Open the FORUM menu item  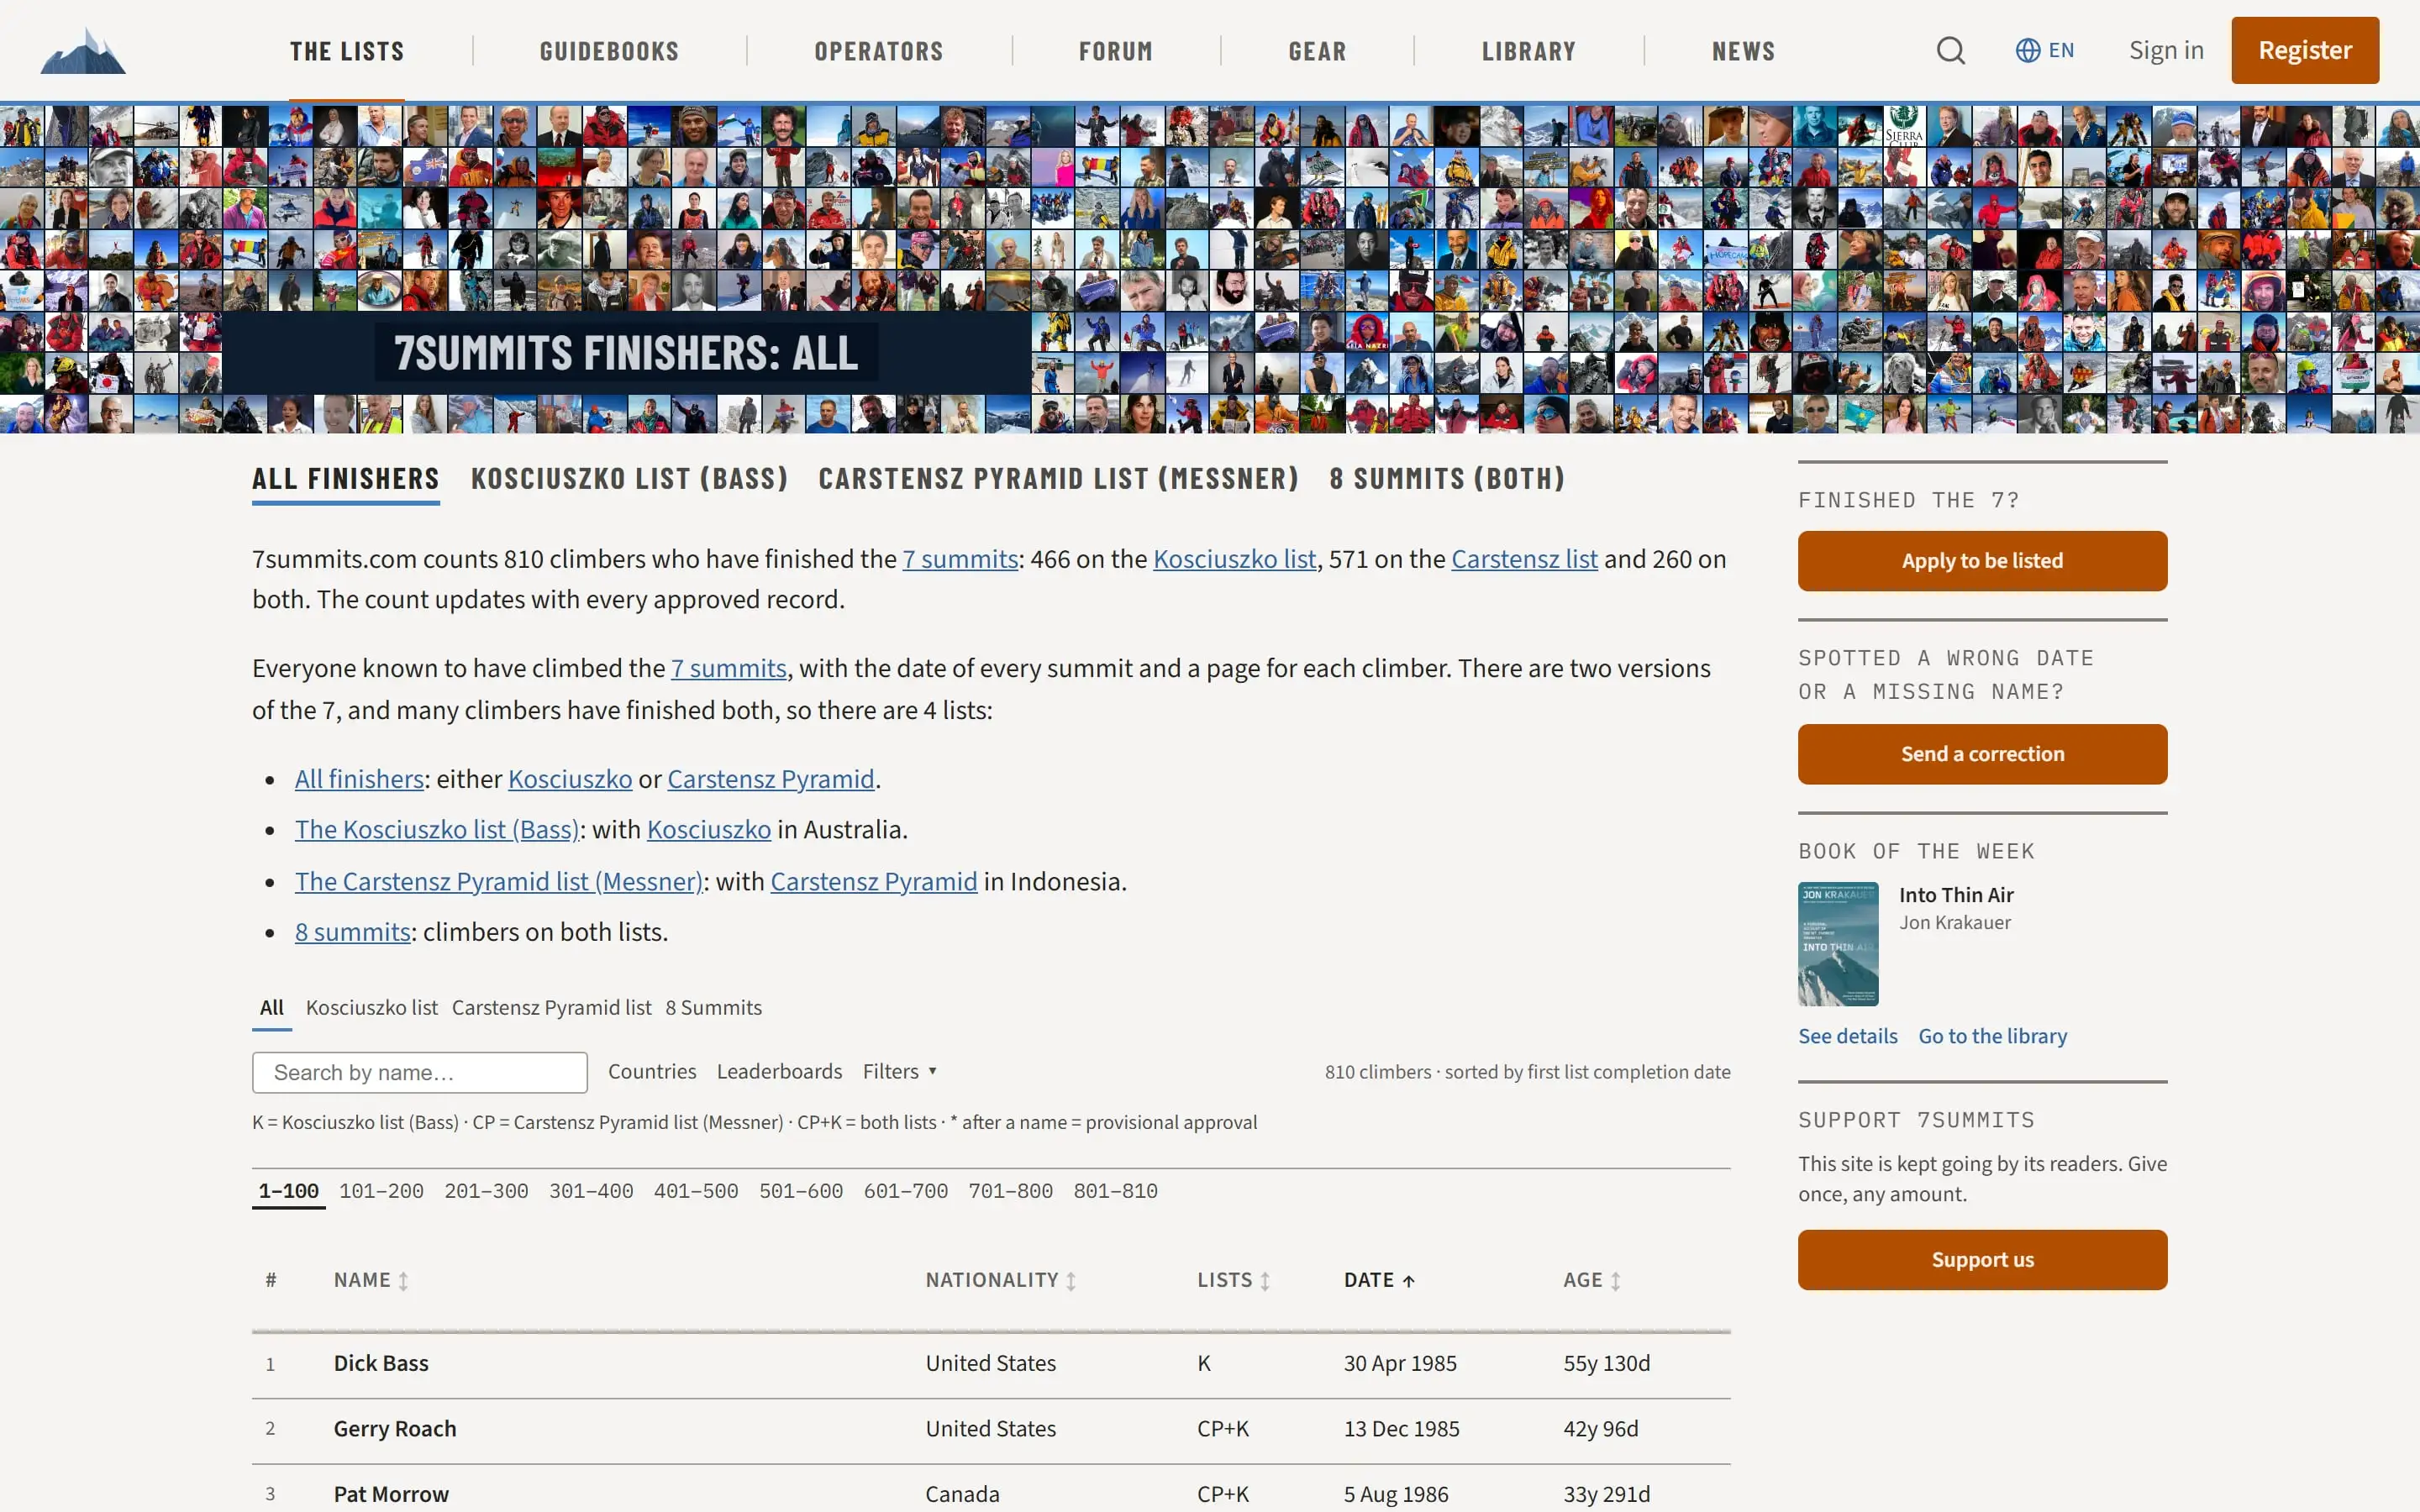point(1116,51)
